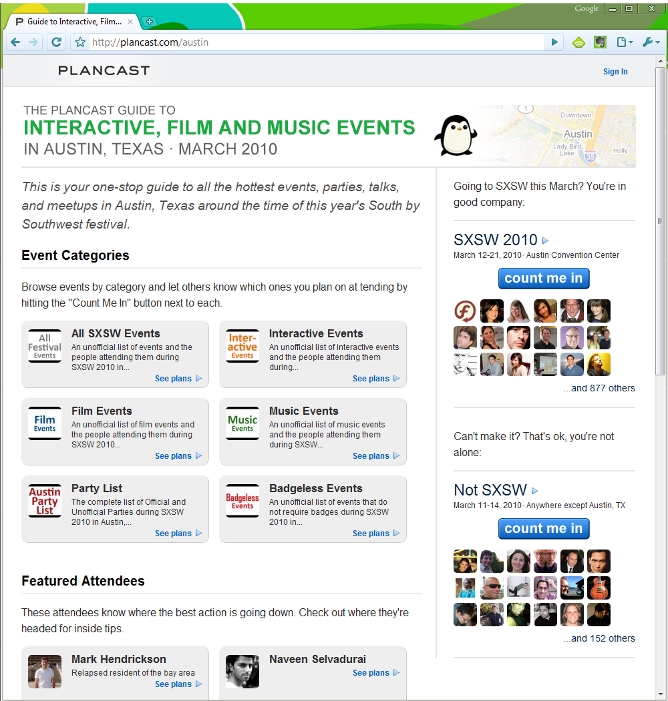Click the Austin map thumbnail
668x701 pixels.
[x=556, y=136]
